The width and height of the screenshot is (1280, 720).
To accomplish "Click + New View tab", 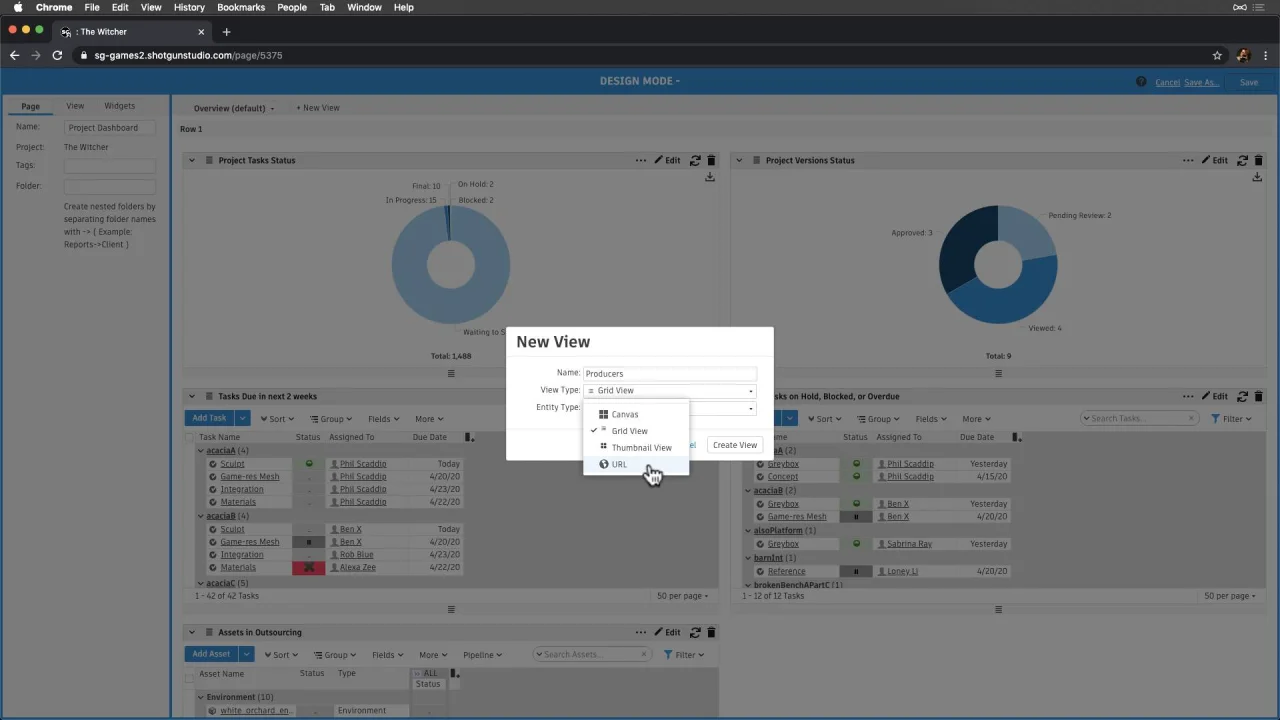I will [318, 108].
